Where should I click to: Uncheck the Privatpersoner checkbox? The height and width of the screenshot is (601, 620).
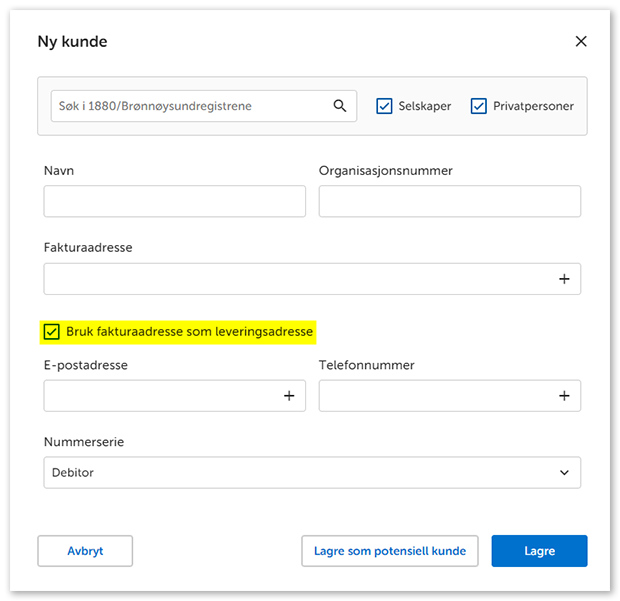tap(478, 106)
